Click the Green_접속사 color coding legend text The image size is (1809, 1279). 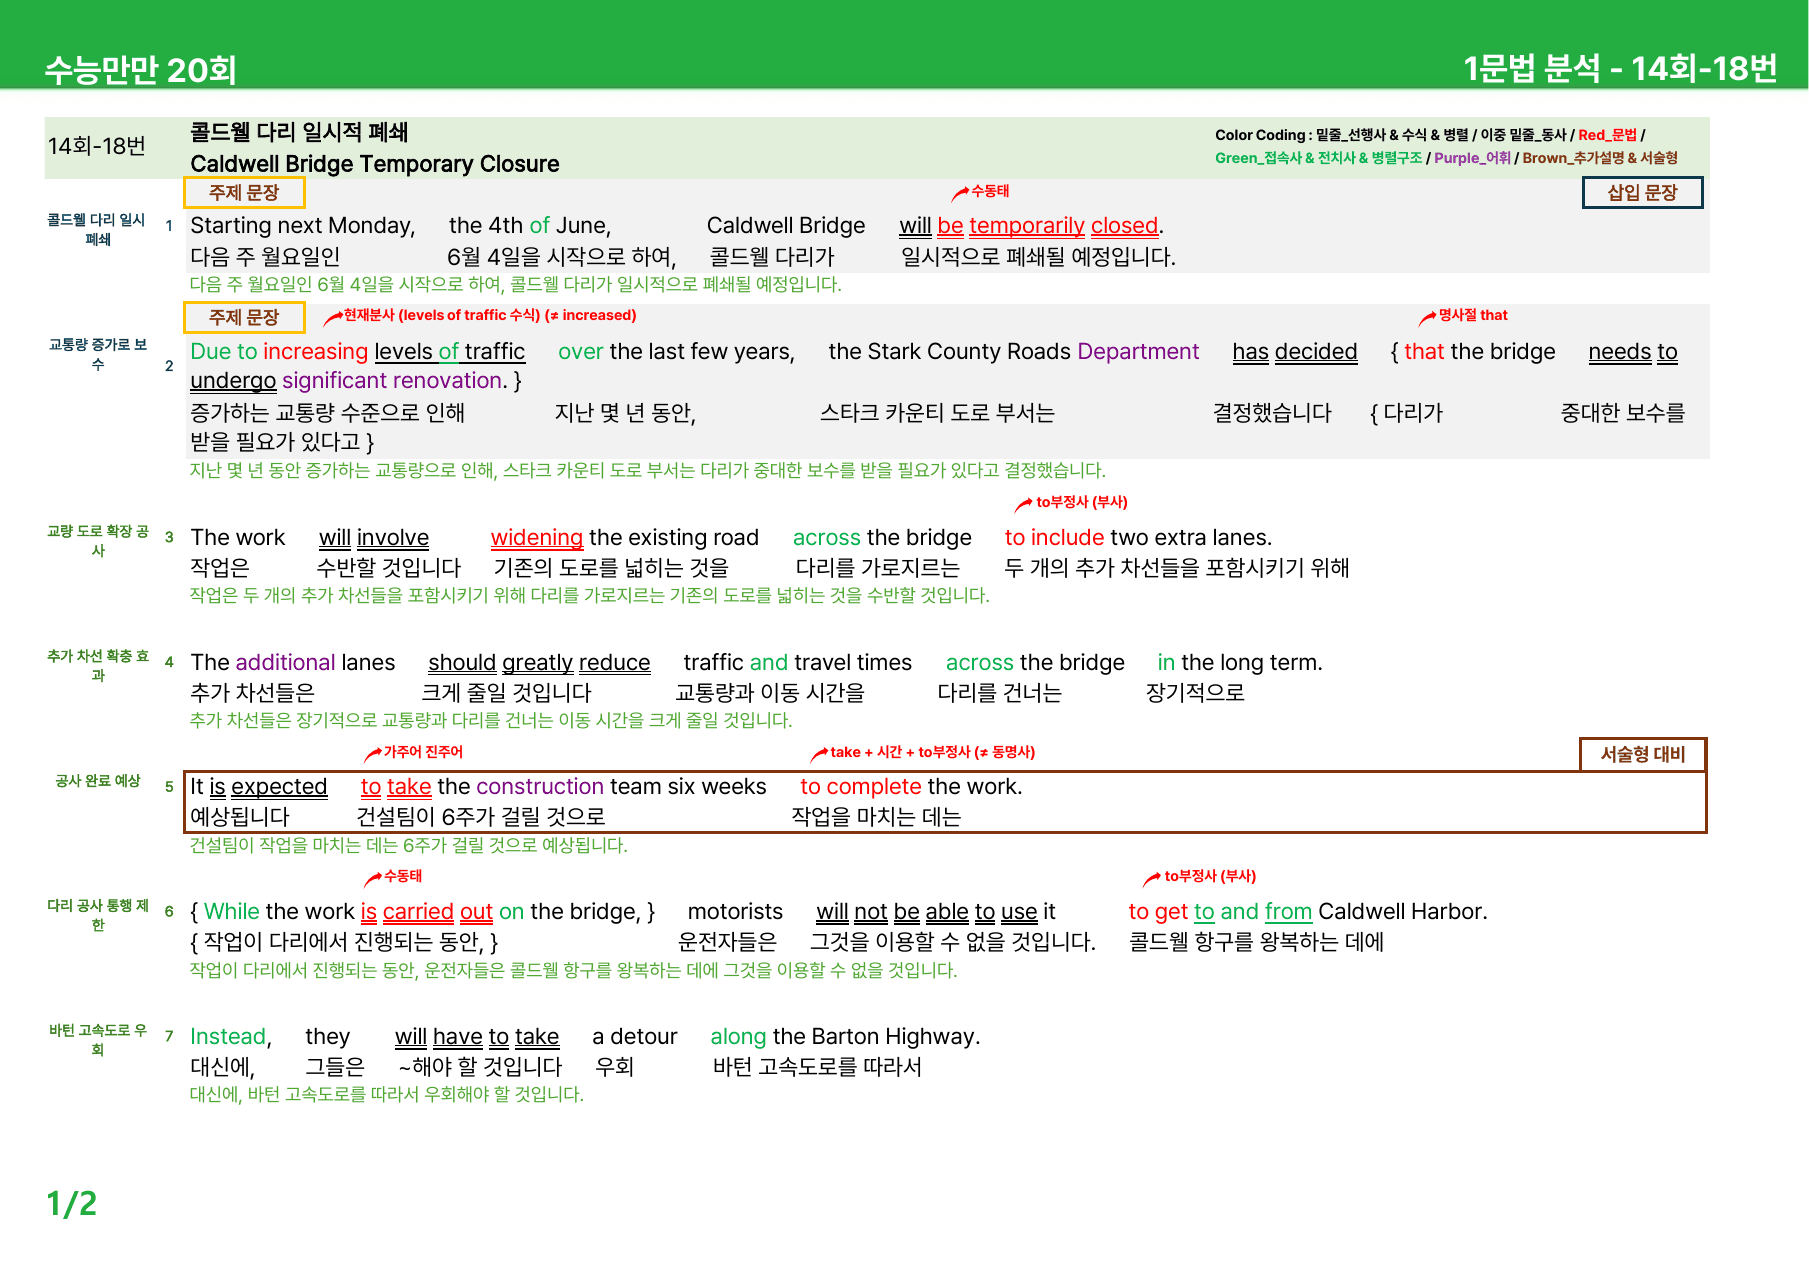click(1318, 158)
